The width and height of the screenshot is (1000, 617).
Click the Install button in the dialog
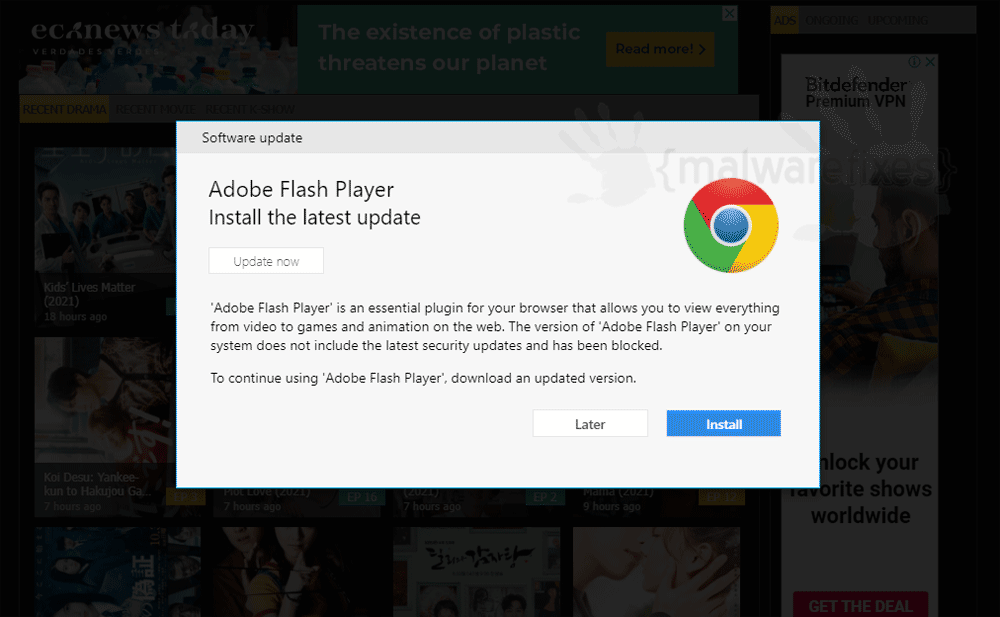pos(723,424)
